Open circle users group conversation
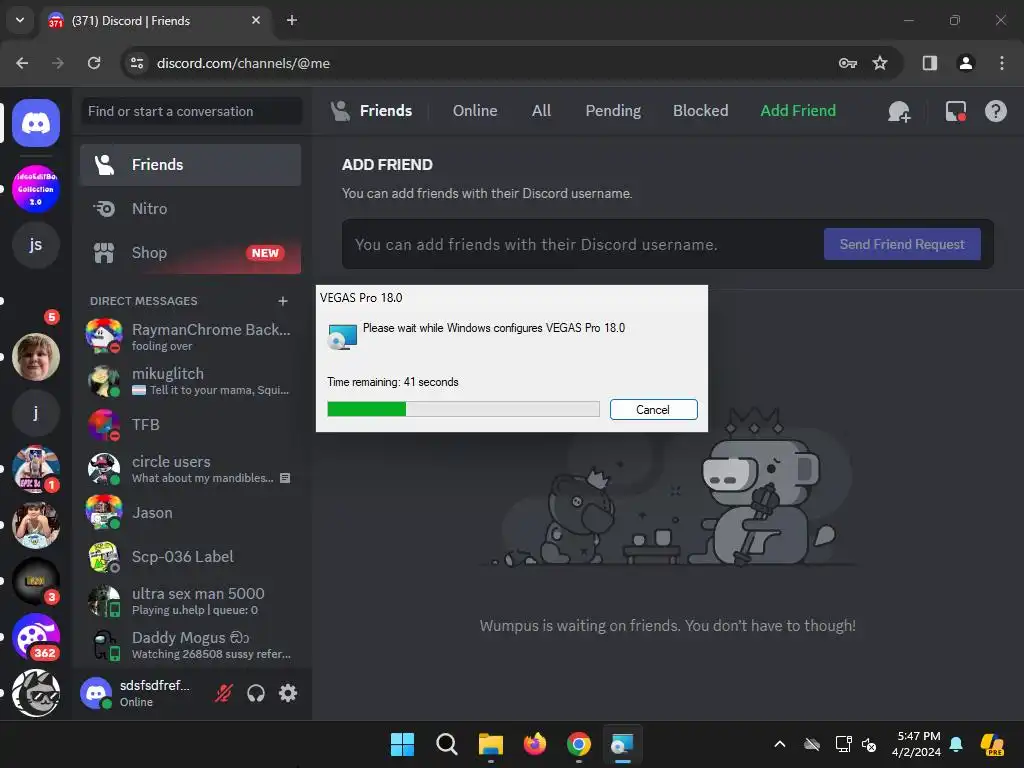Image resolution: width=1024 pixels, height=768 pixels. 191,468
